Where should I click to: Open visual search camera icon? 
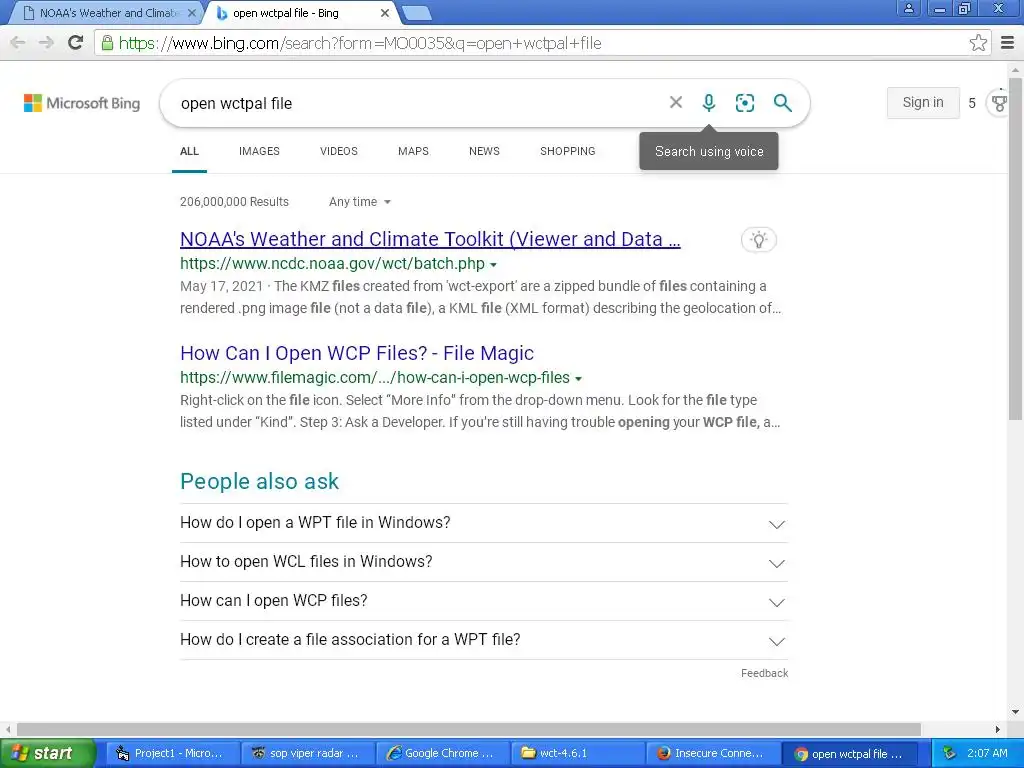(744, 103)
